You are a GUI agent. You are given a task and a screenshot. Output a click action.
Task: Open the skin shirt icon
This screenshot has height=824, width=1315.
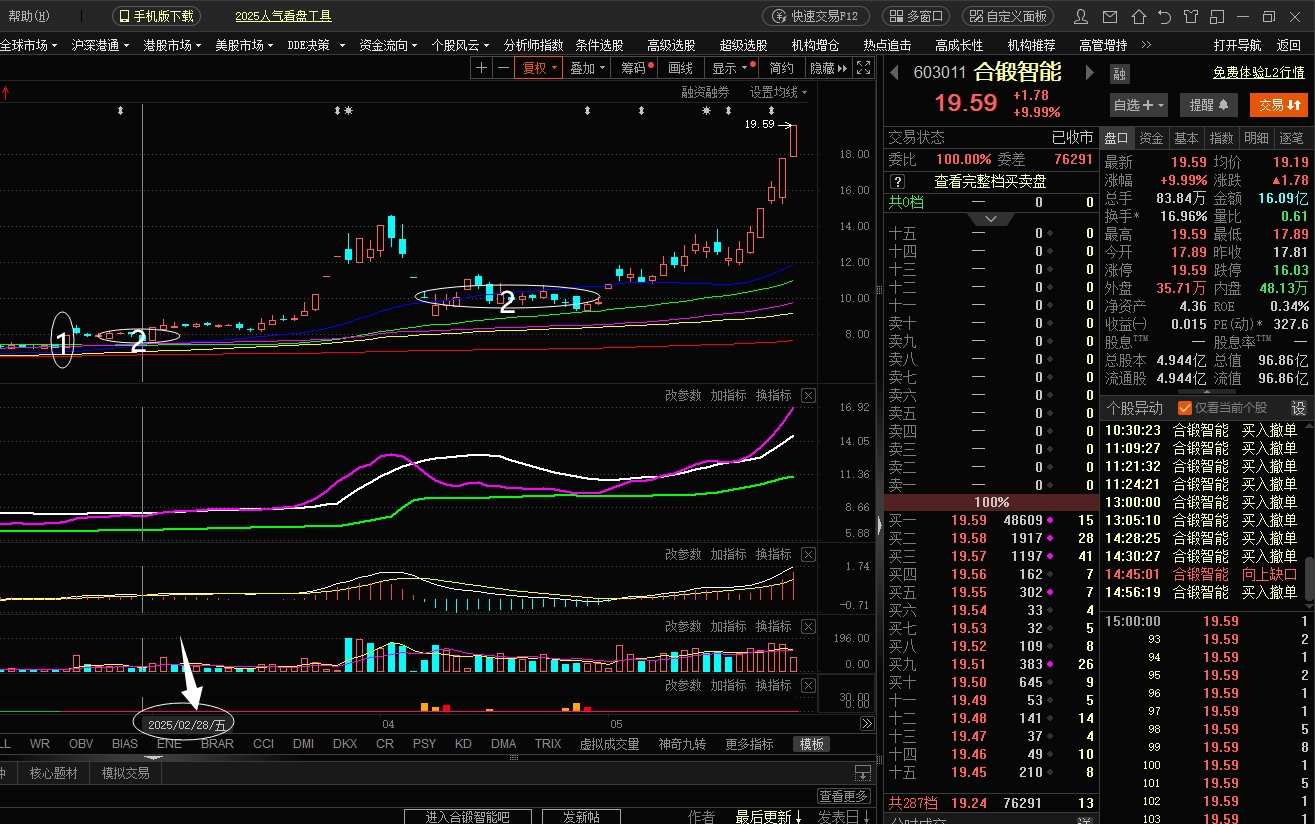[1192, 16]
